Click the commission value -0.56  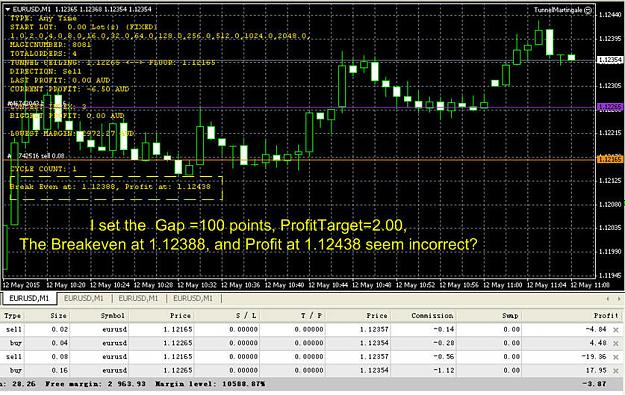(443, 357)
